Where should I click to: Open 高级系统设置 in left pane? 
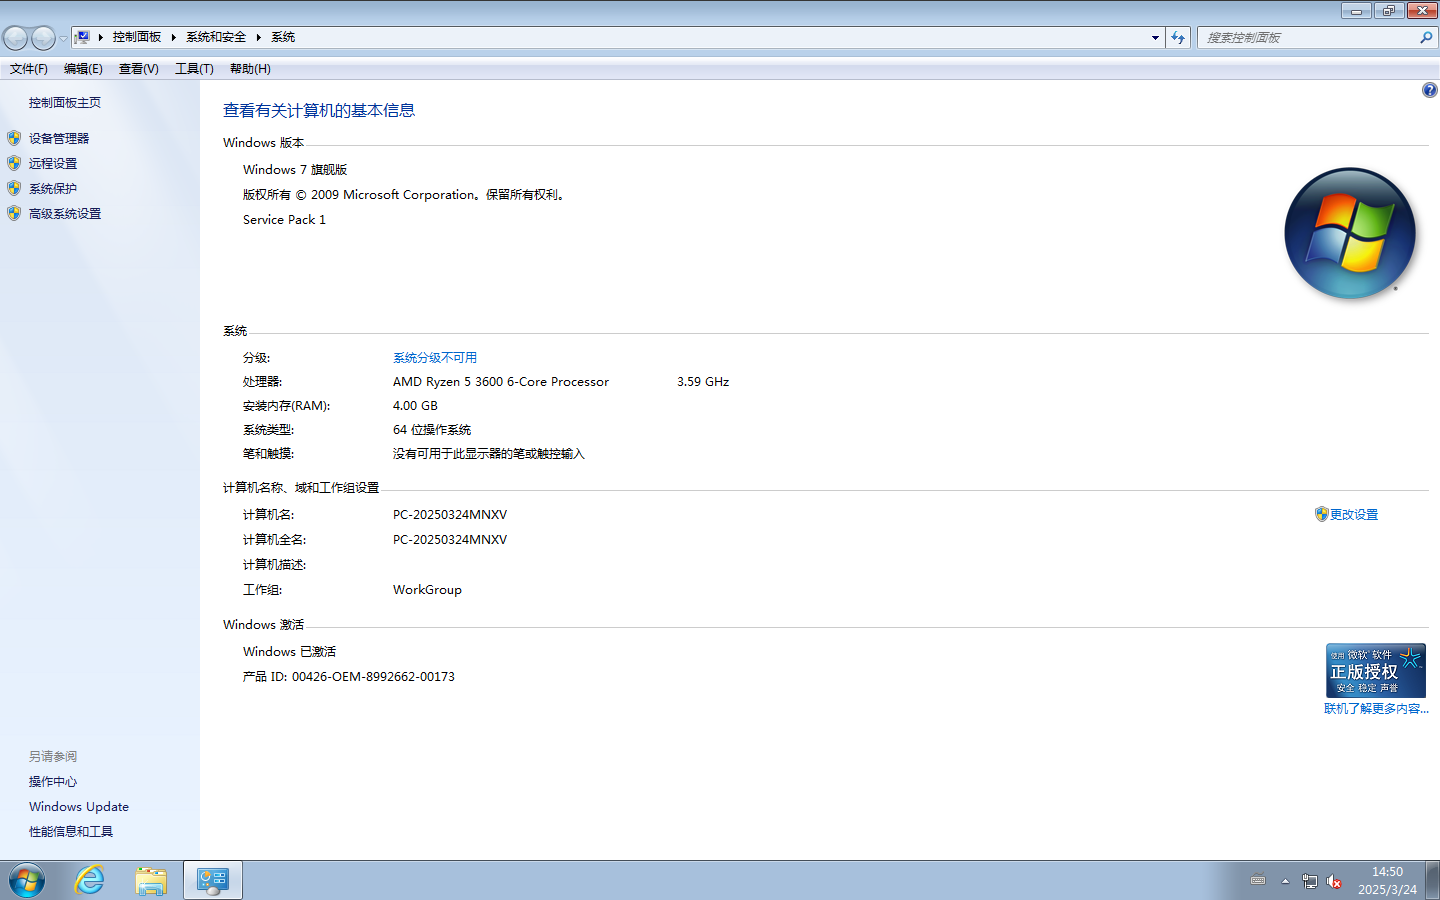pyautogui.click(x=64, y=213)
